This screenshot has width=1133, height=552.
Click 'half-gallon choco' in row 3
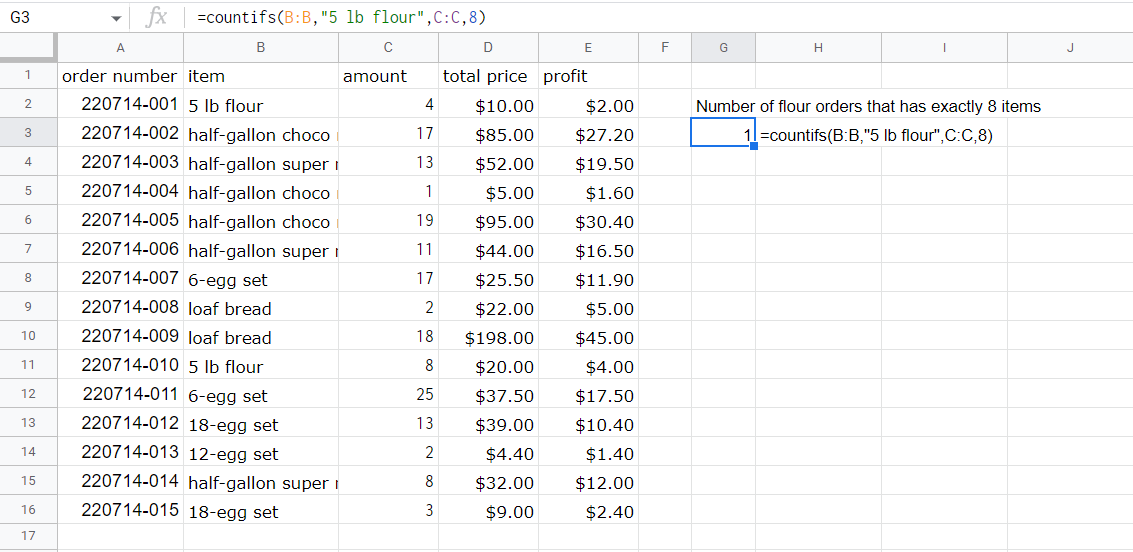[261, 132]
